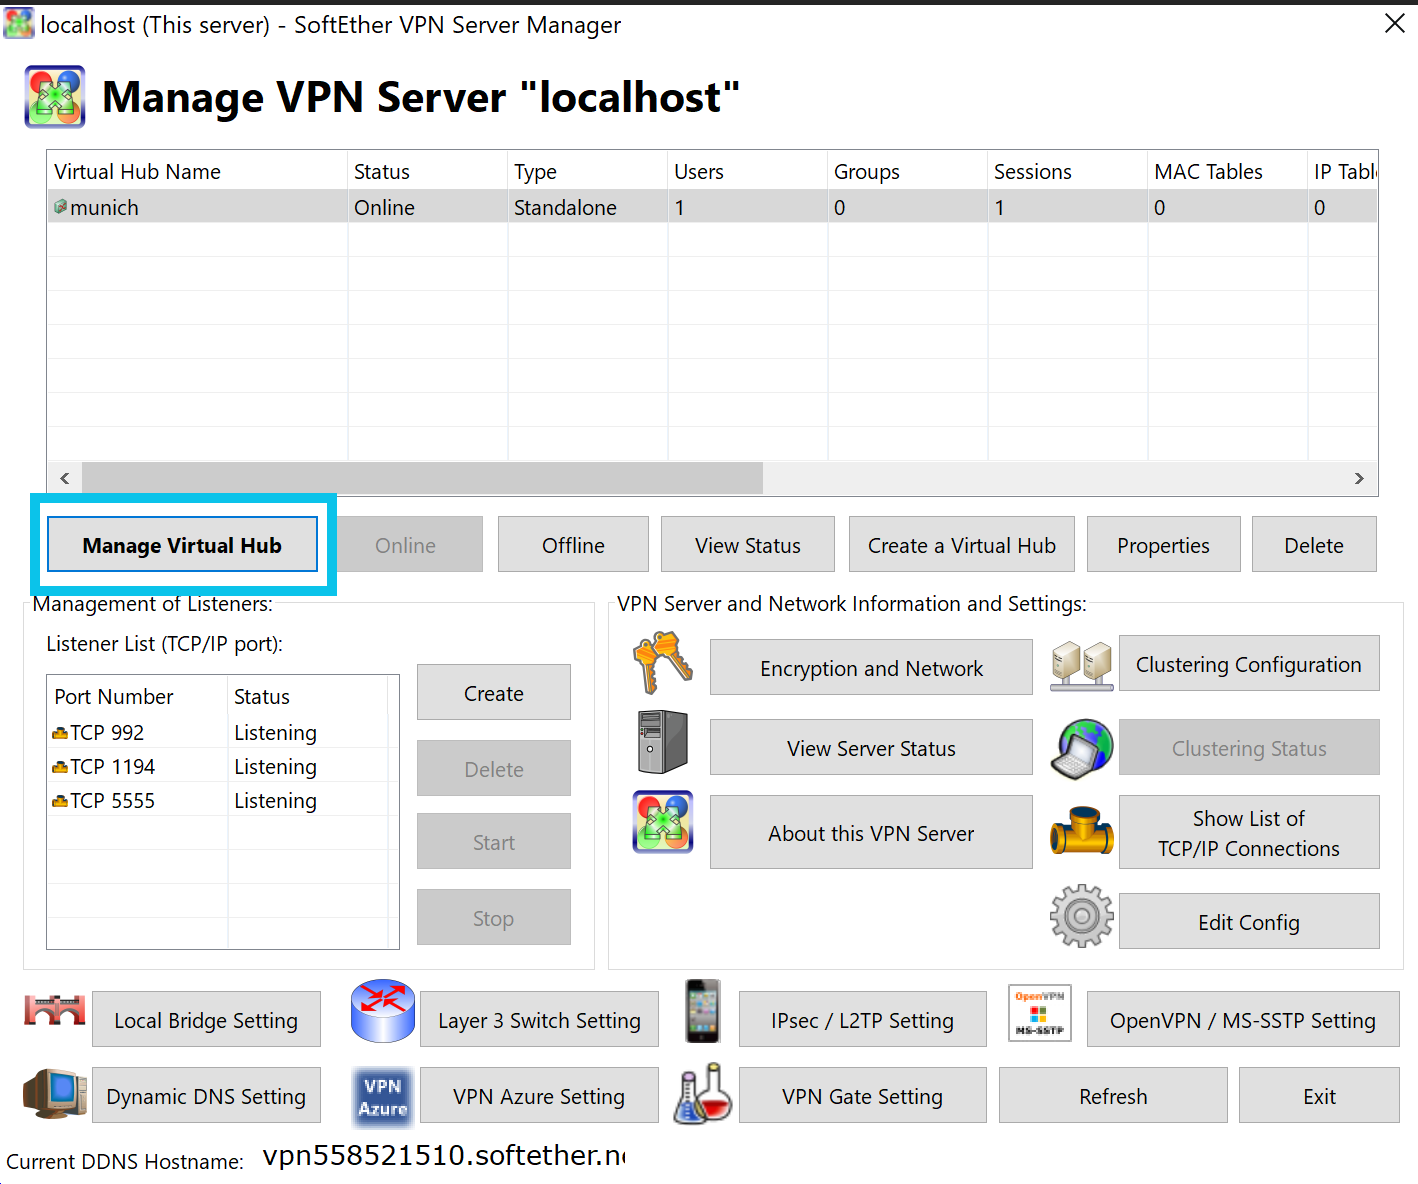Open Edit Config
The height and width of the screenshot is (1184, 1418).
pos(1249,921)
